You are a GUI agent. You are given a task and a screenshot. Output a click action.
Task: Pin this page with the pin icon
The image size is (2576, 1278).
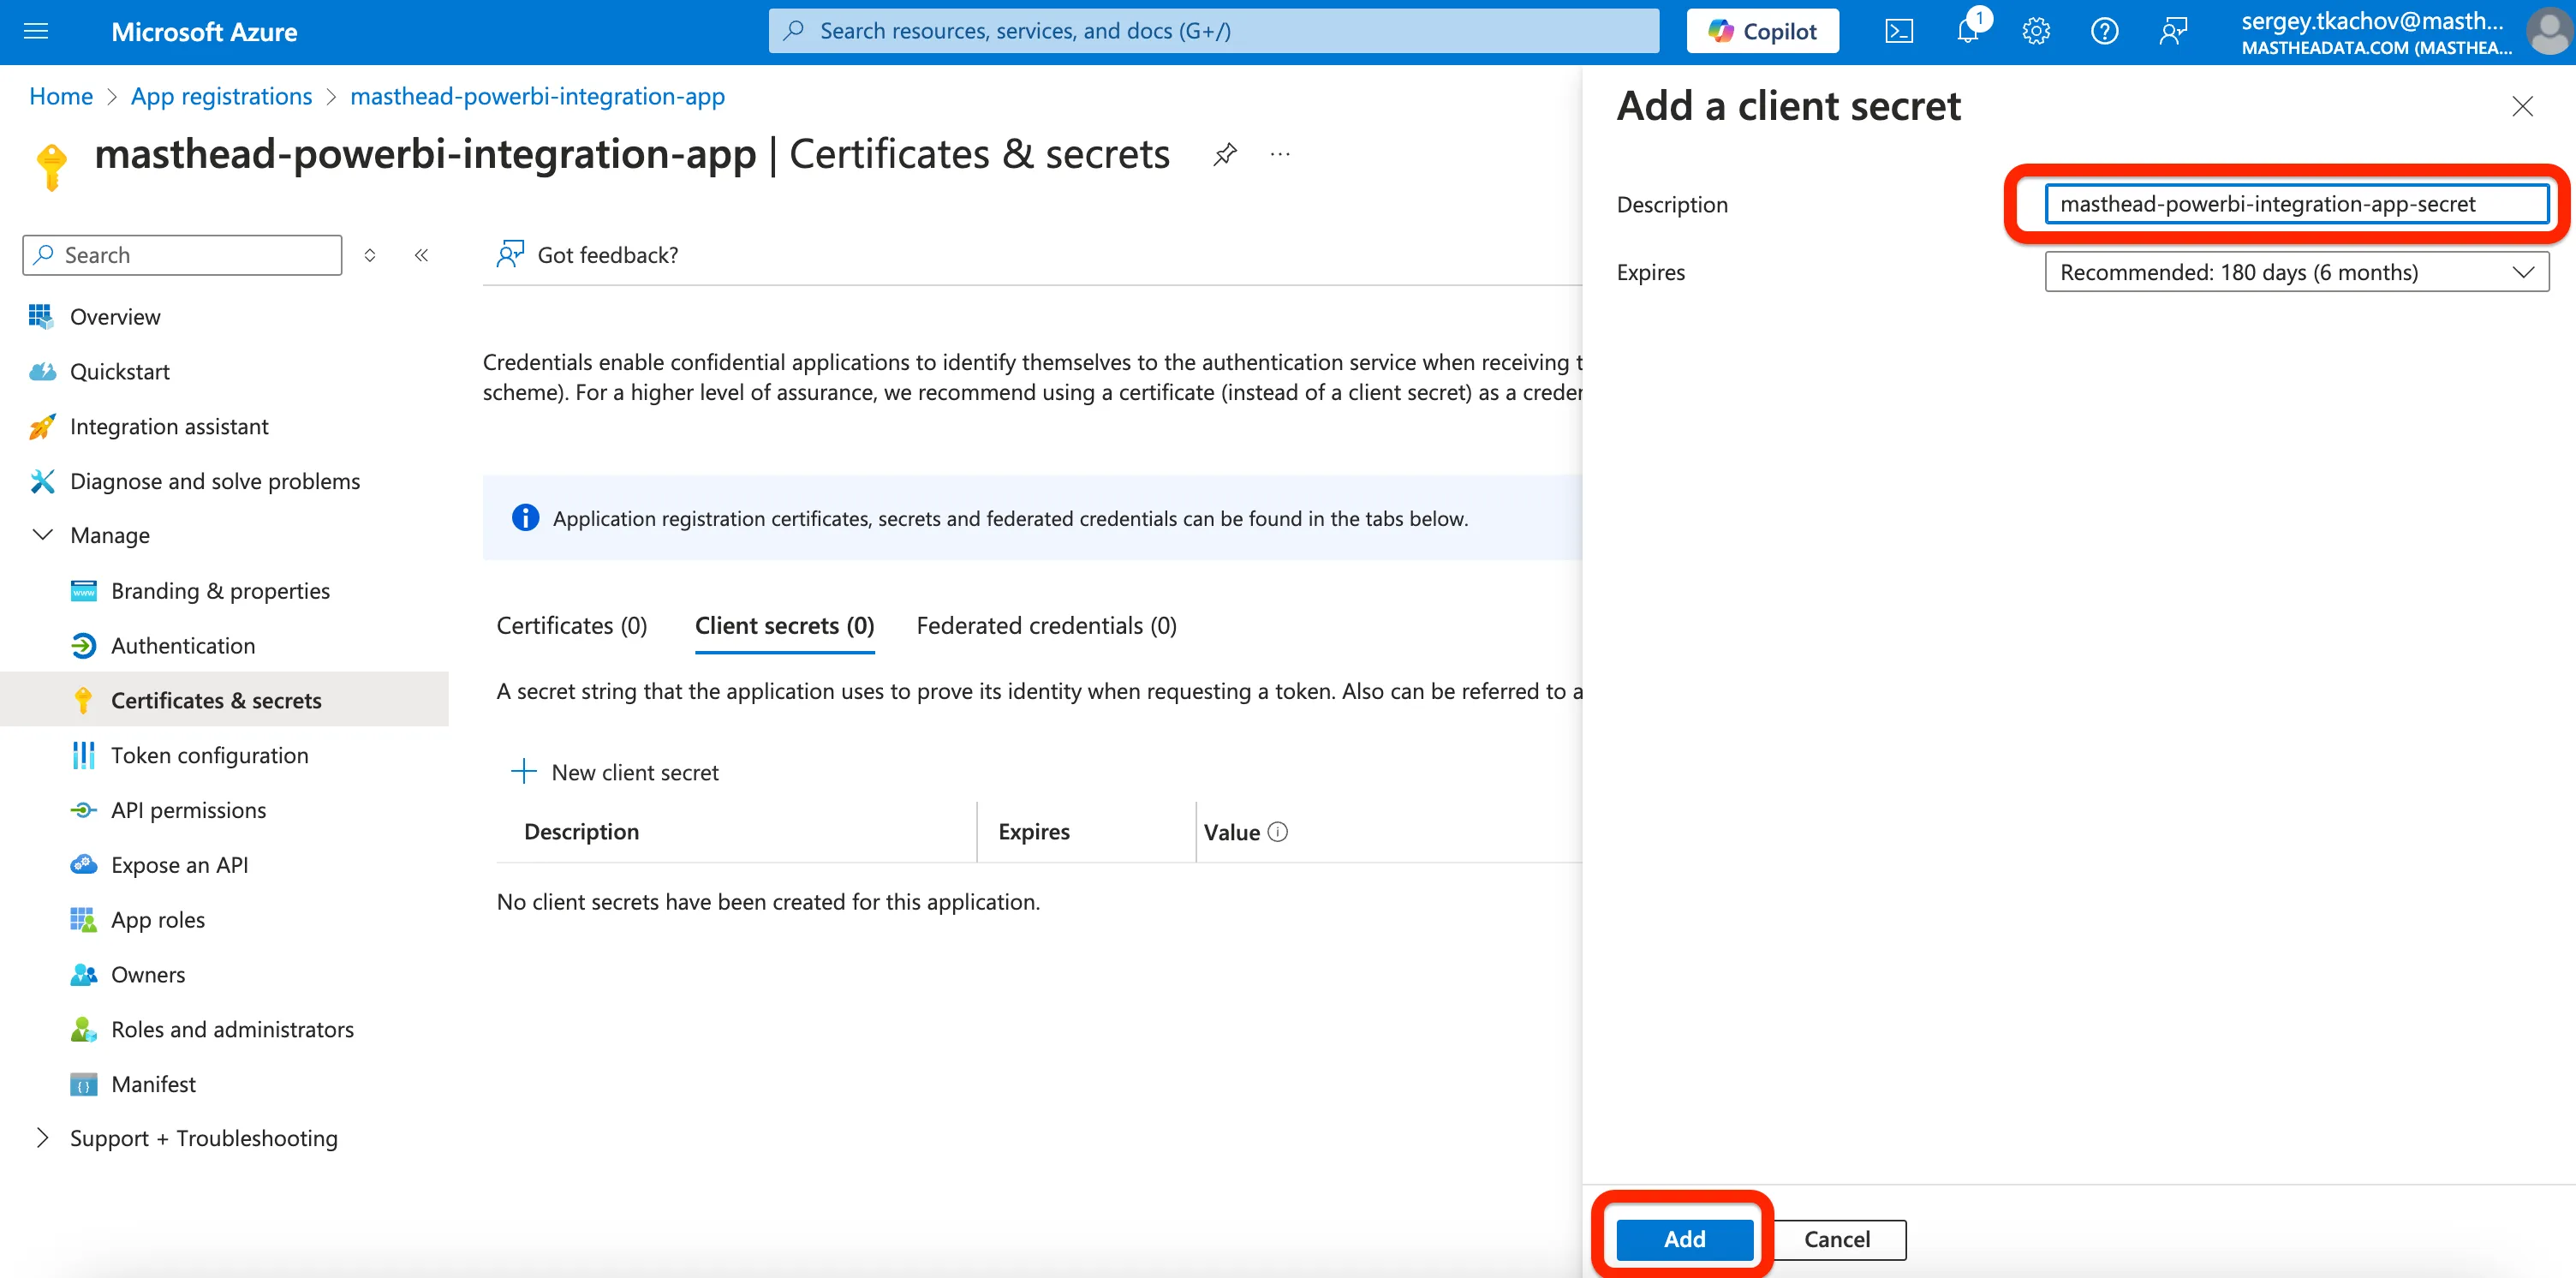click(1224, 154)
